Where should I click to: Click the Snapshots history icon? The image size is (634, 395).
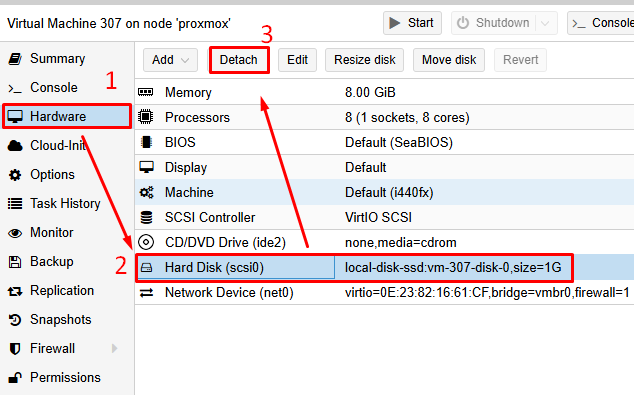[x=15, y=320]
